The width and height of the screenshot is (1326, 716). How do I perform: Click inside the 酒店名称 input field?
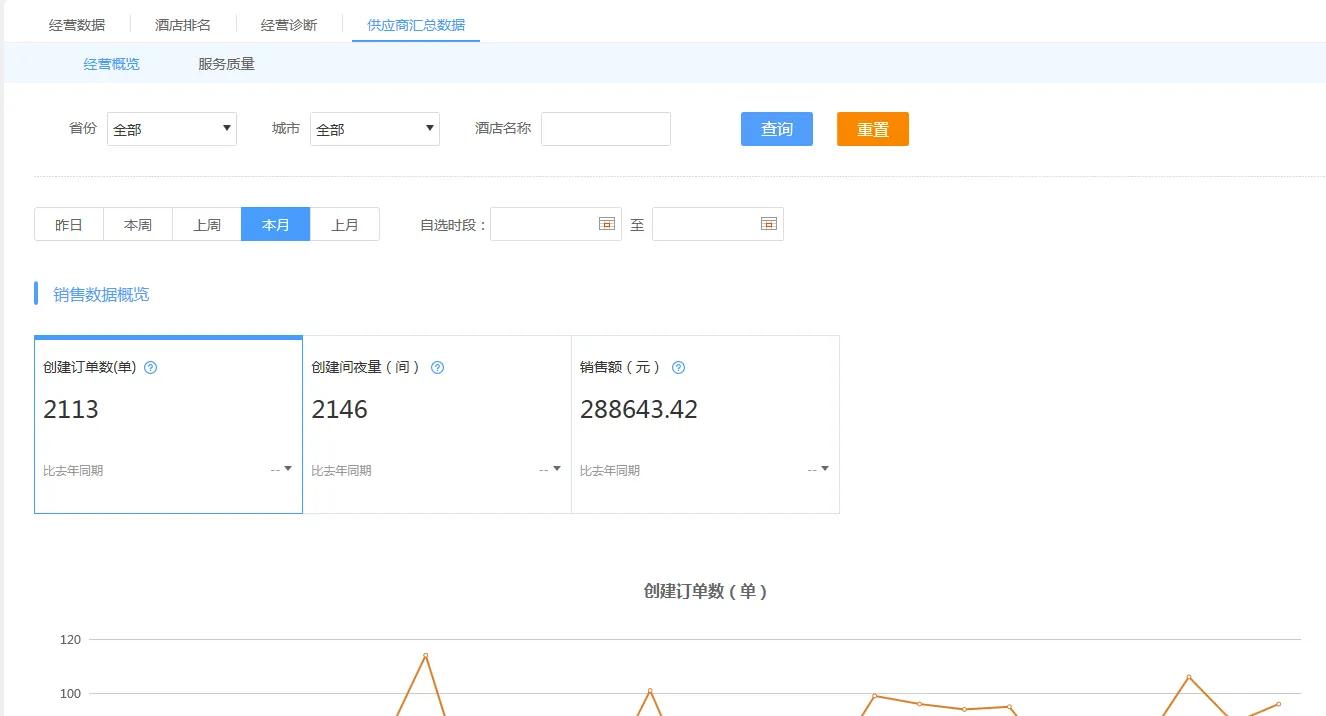point(605,128)
